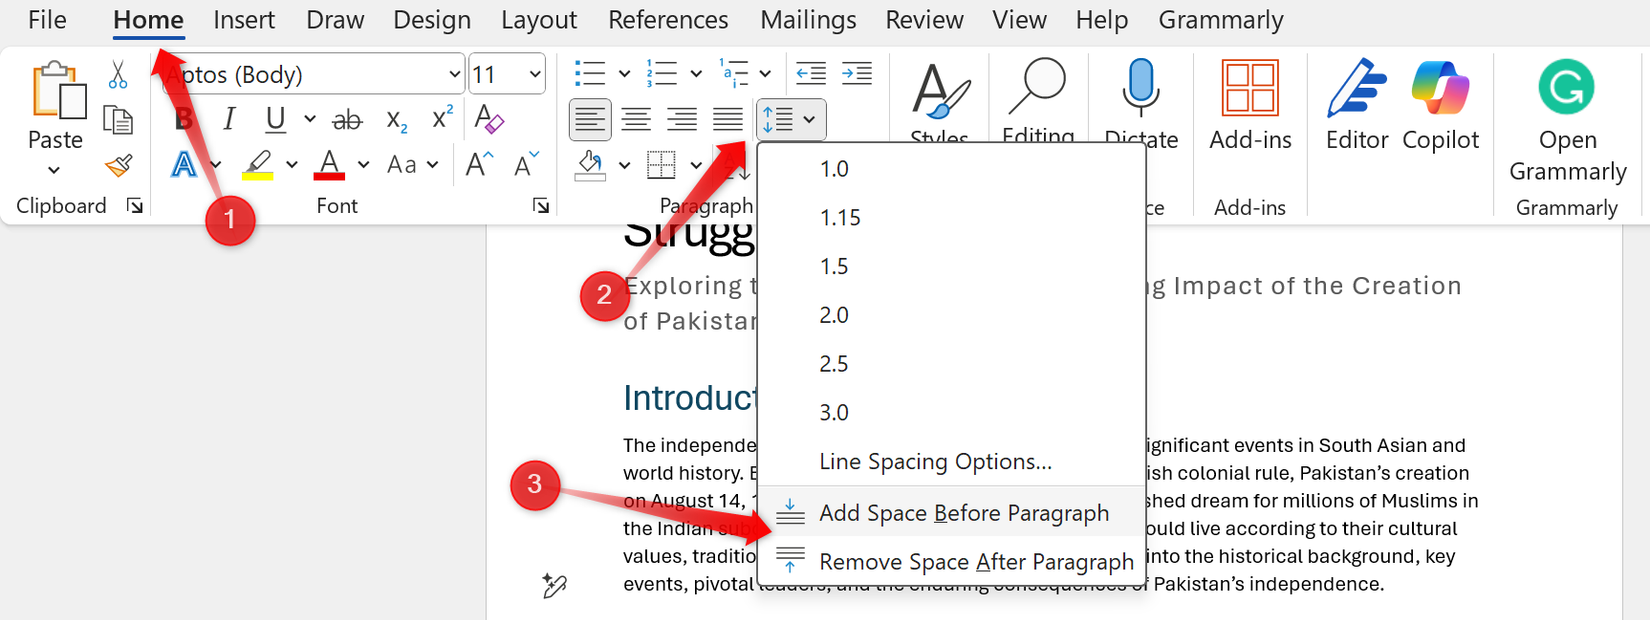The height and width of the screenshot is (620, 1650).
Task: Click the Paste clipboard icon
Action: click(x=58, y=91)
